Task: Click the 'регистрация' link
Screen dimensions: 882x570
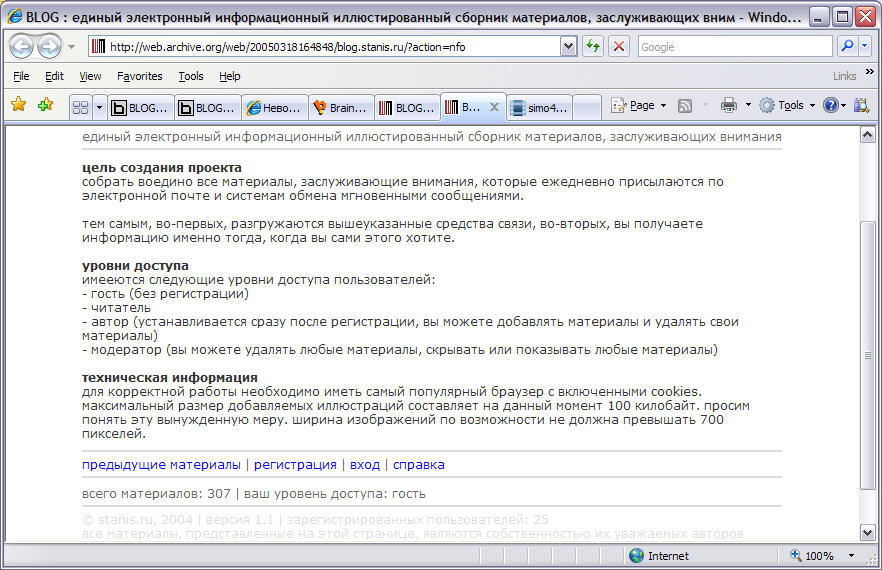Action: (x=295, y=465)
